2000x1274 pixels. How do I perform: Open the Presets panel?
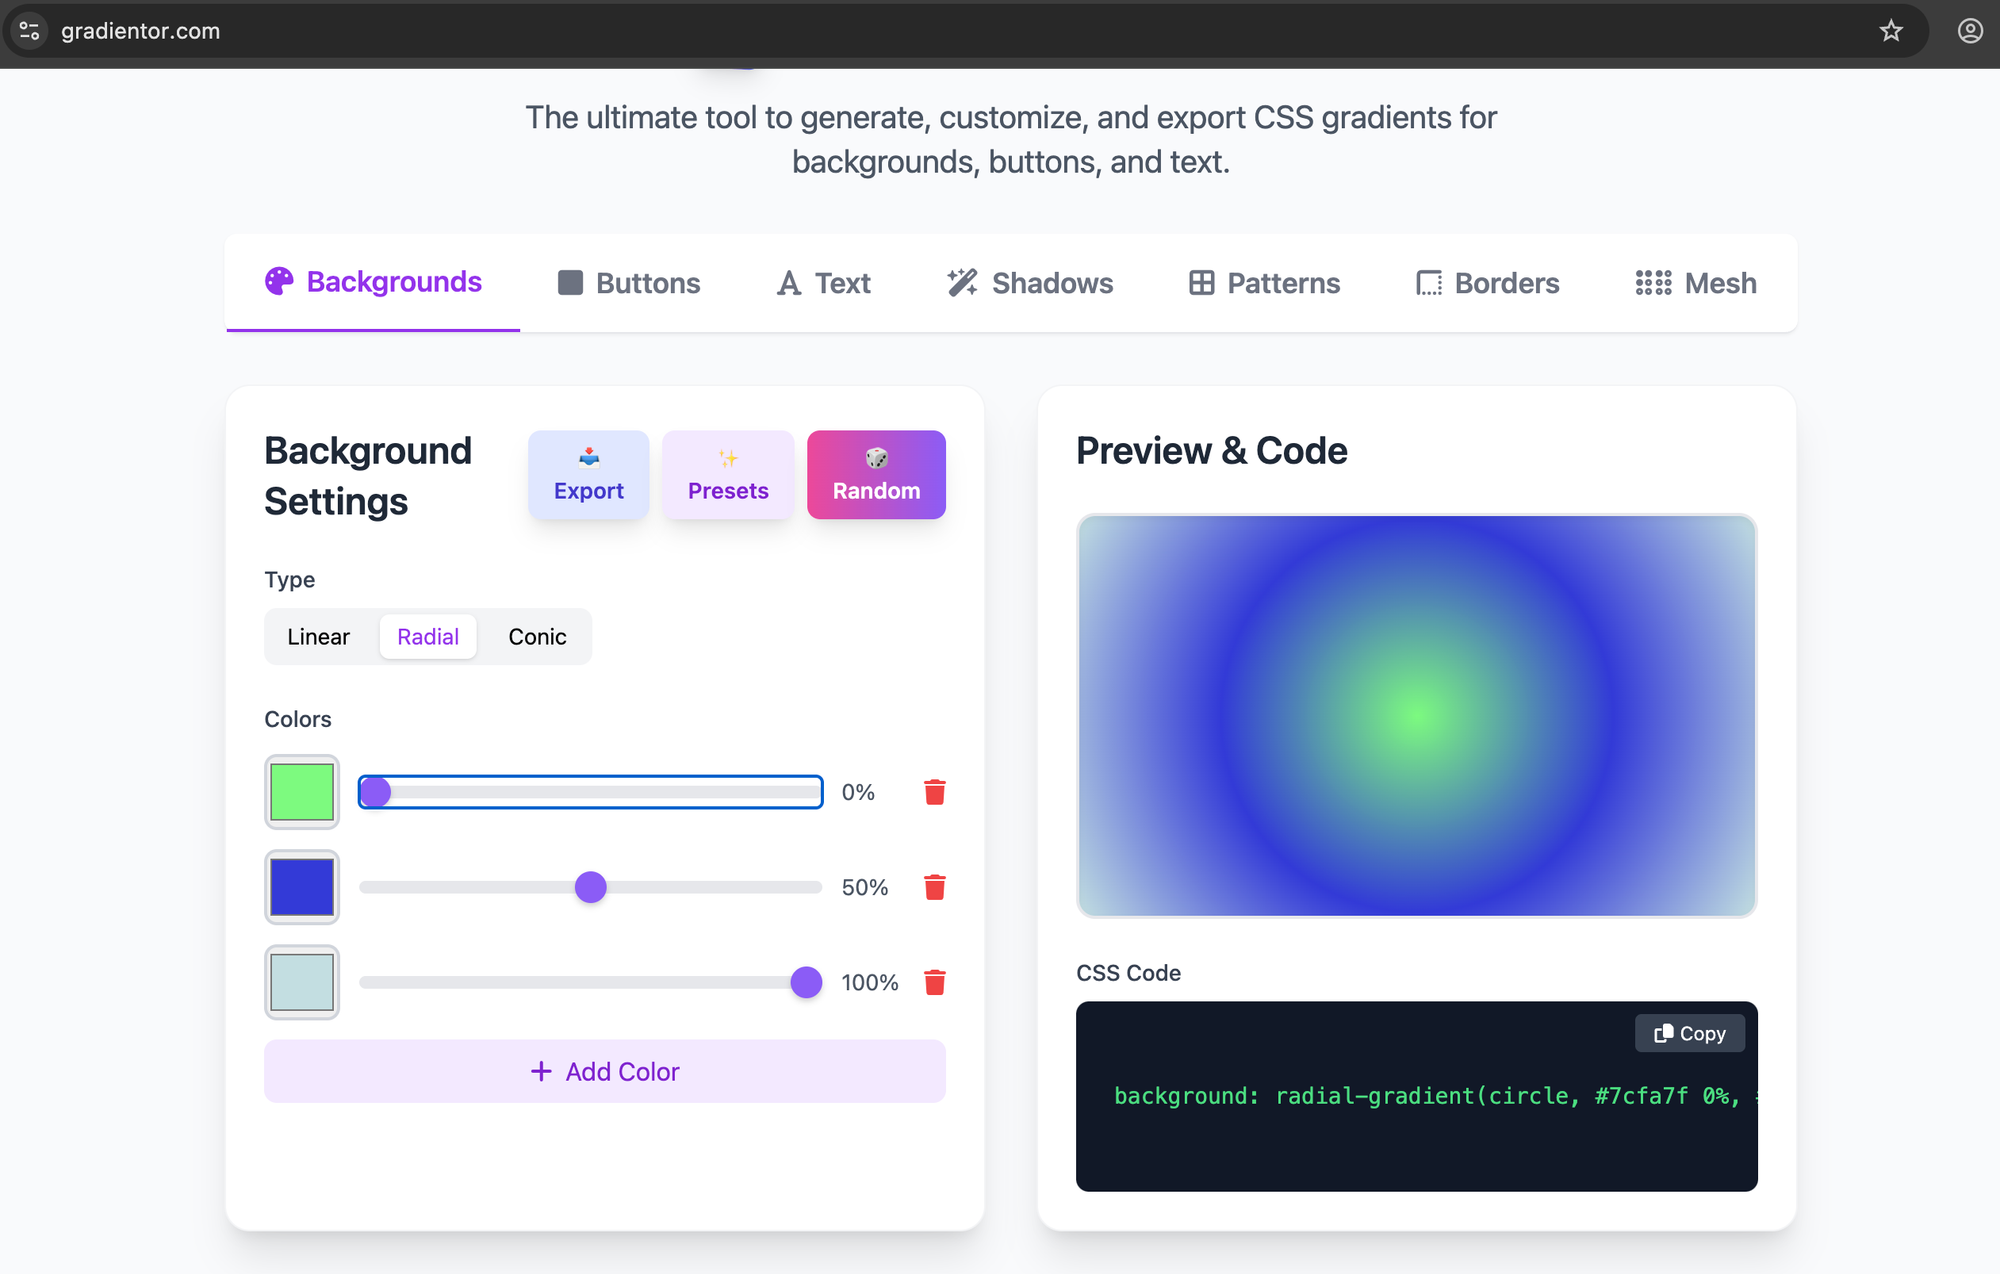[728, 475]
